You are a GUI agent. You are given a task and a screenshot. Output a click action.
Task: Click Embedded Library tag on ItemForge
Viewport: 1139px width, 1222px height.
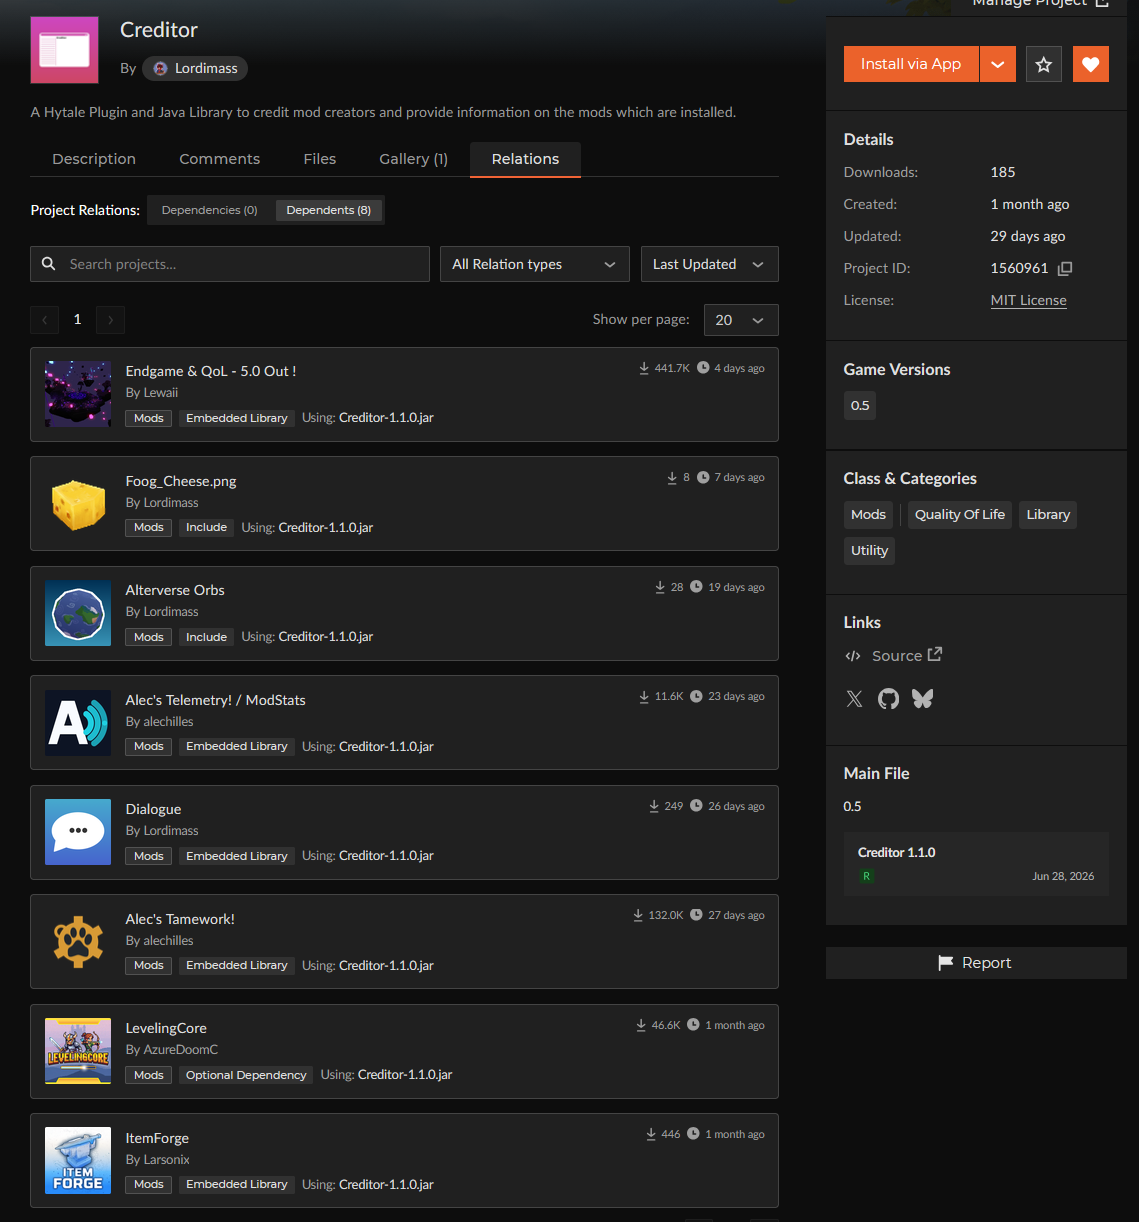pyautogui.click(x=237, y=1184)
